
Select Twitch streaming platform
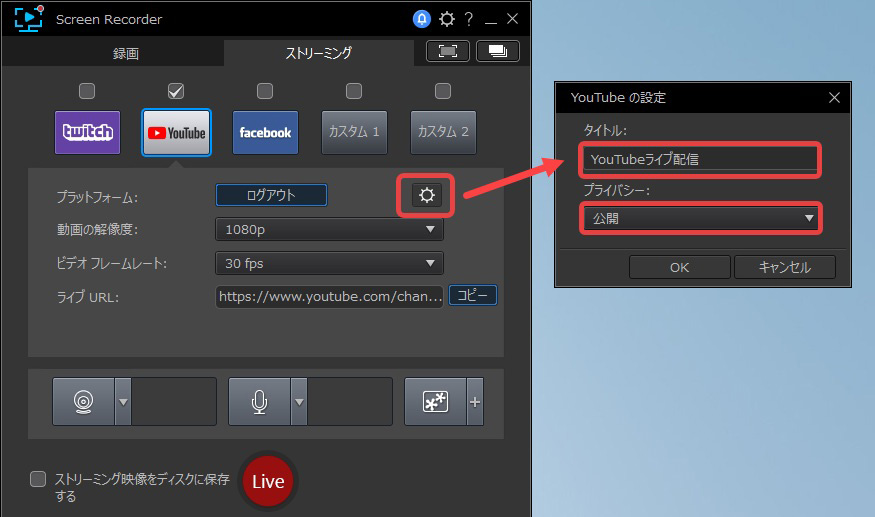(88, 132)
